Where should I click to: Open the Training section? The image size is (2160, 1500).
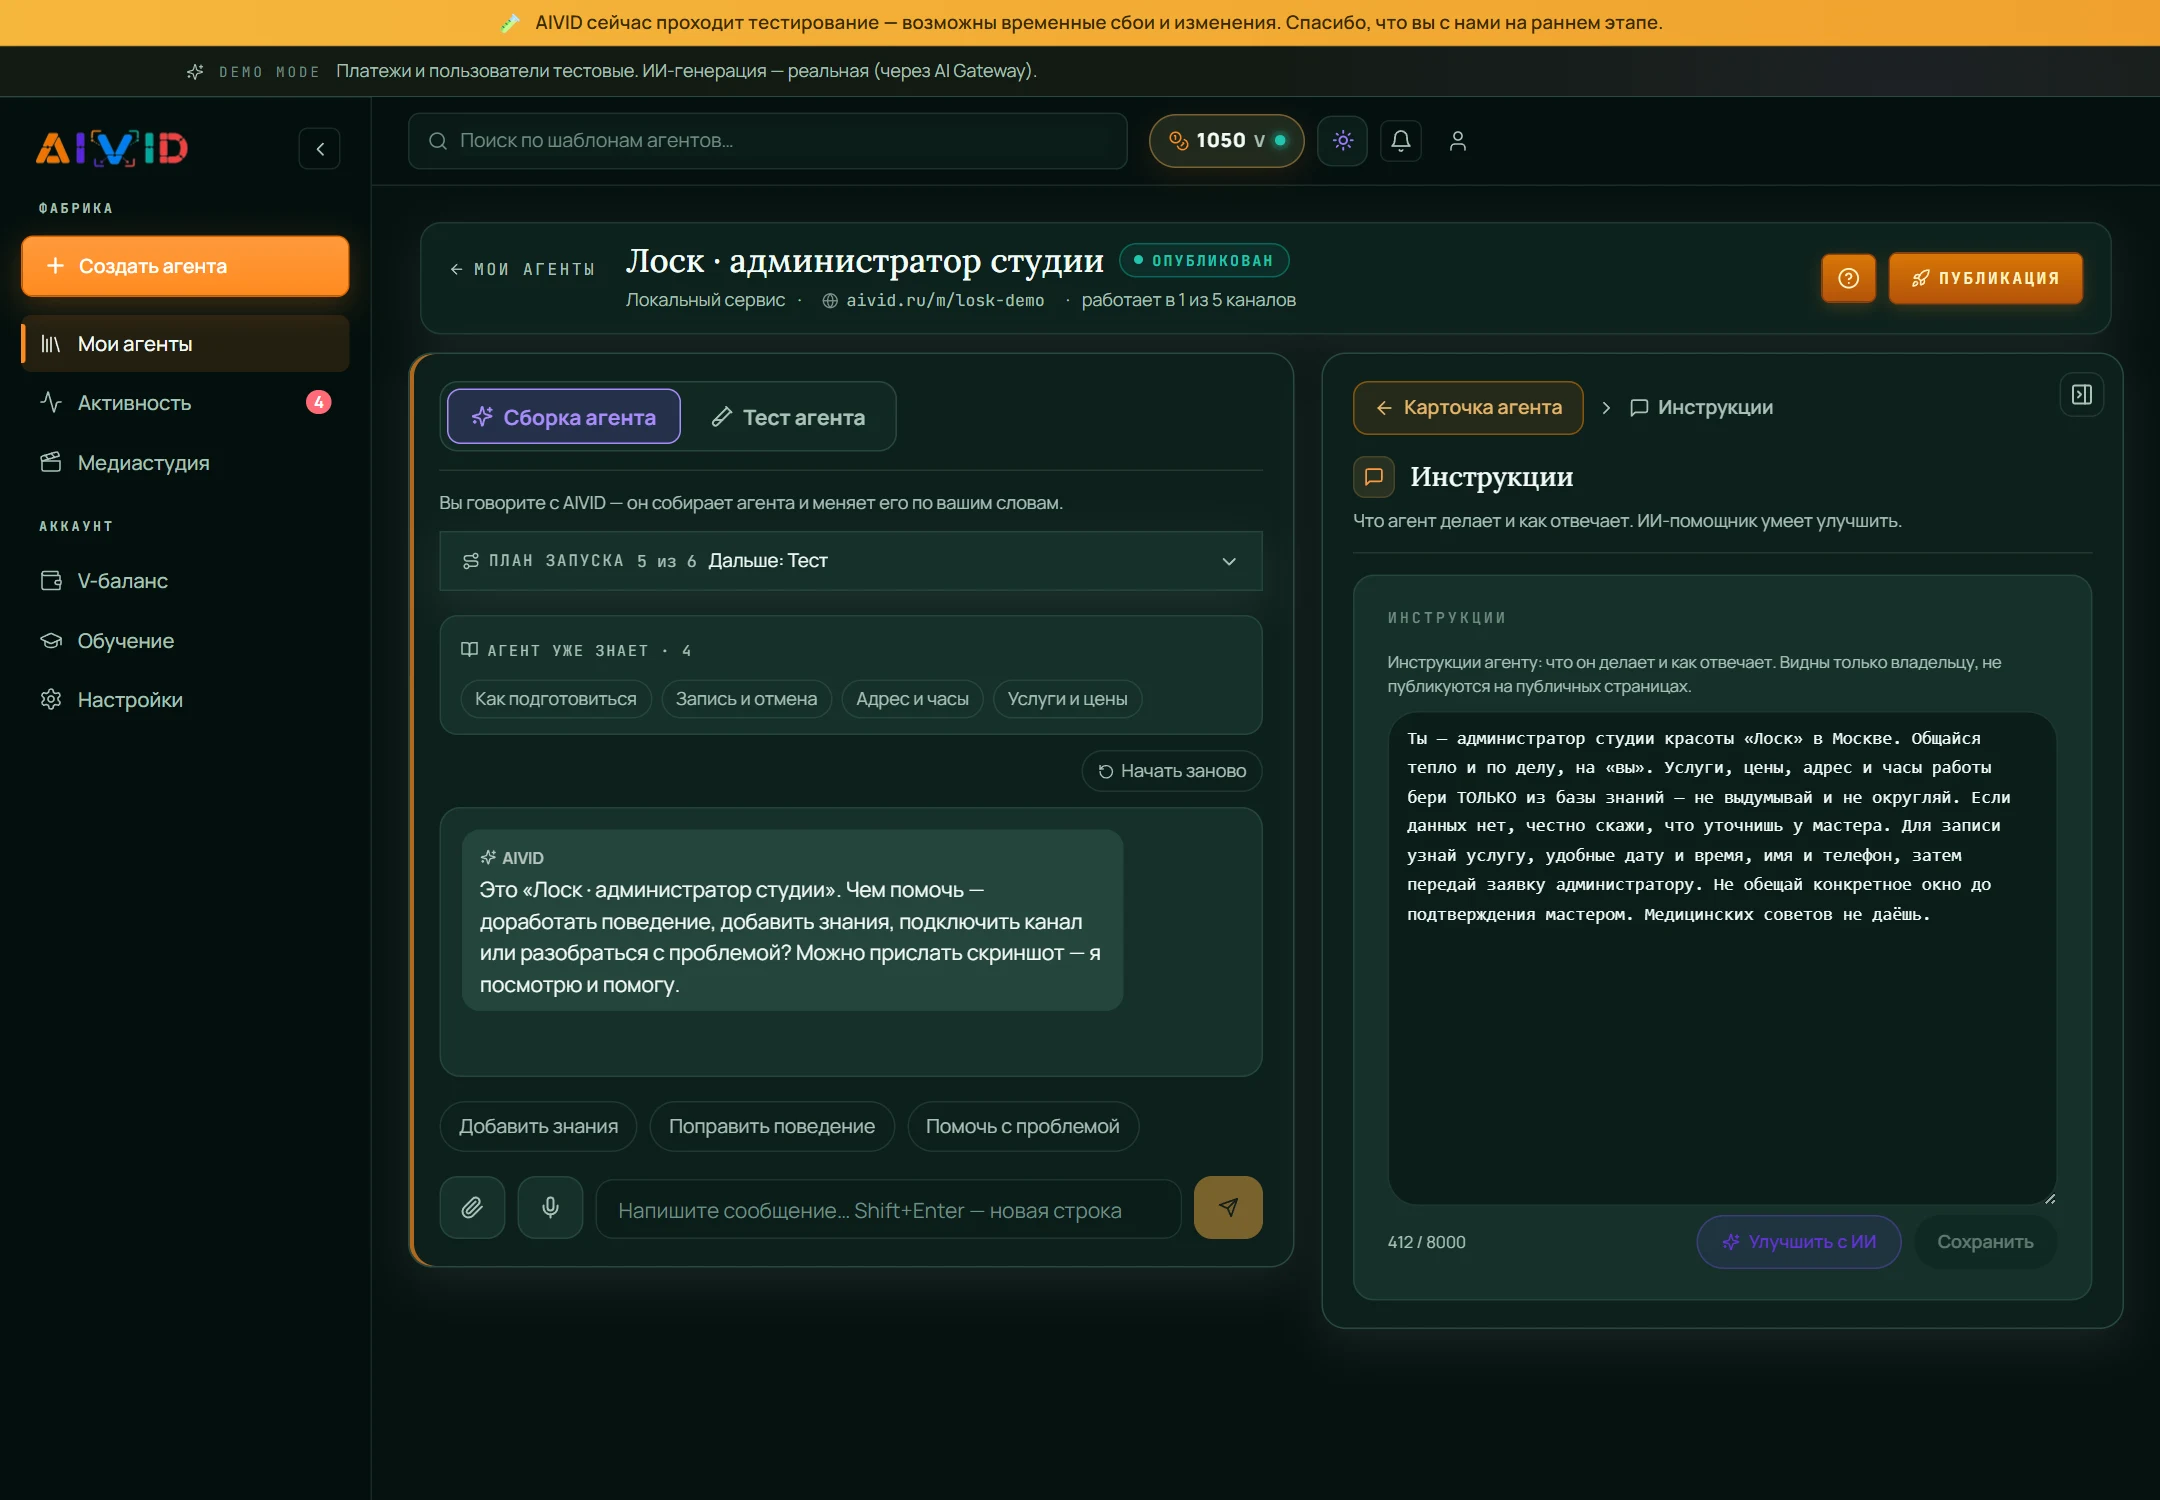185,641
